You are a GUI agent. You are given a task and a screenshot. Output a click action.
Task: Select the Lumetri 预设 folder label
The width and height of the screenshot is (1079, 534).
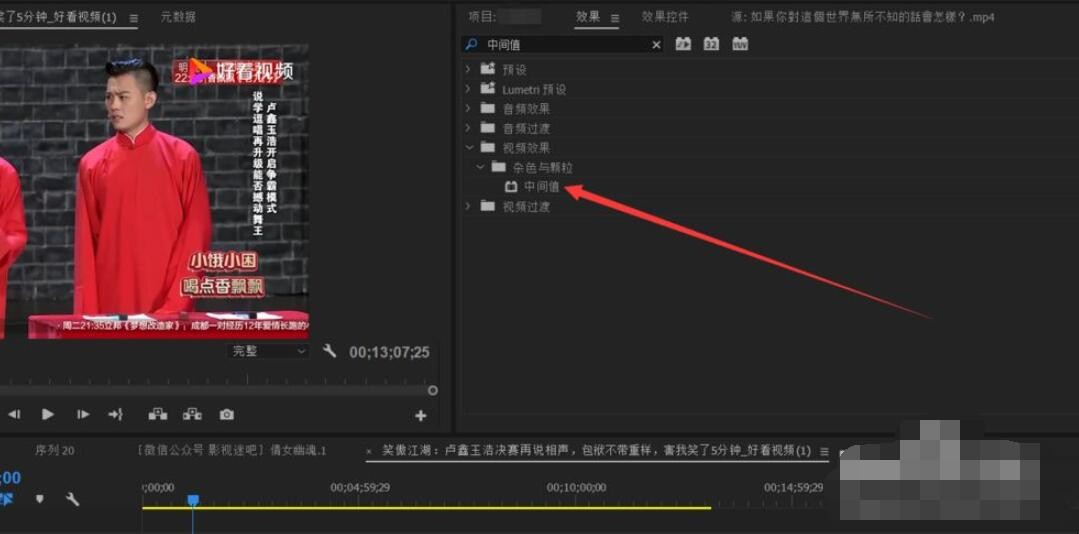[534, 89]
